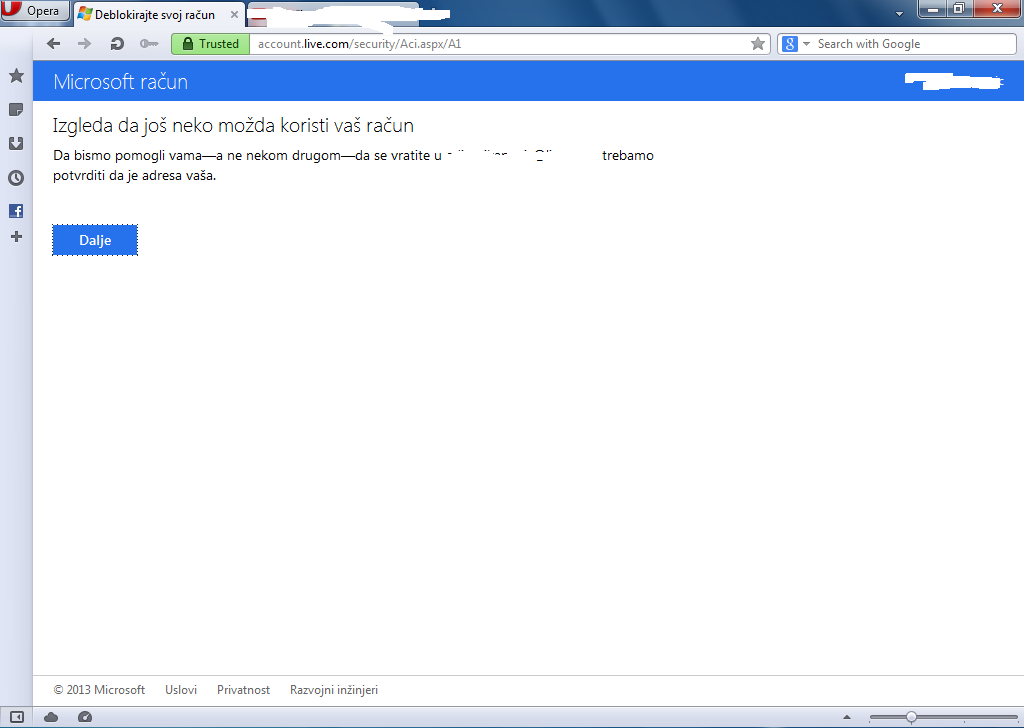Image resolution: width=1024 pixels, height=728 pixels.
Task: Click the Opera Link cloud icon
Action: (x=51, y=717)
